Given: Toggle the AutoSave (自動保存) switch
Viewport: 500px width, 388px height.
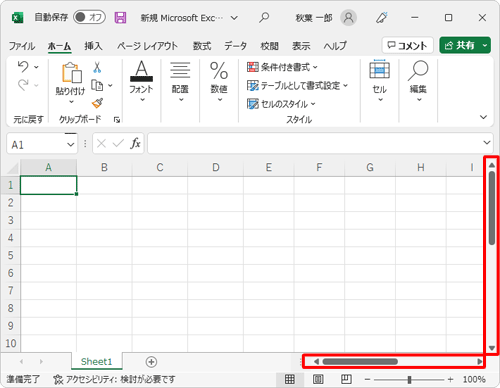Looking at the screenshot, I should coord(89,17).
